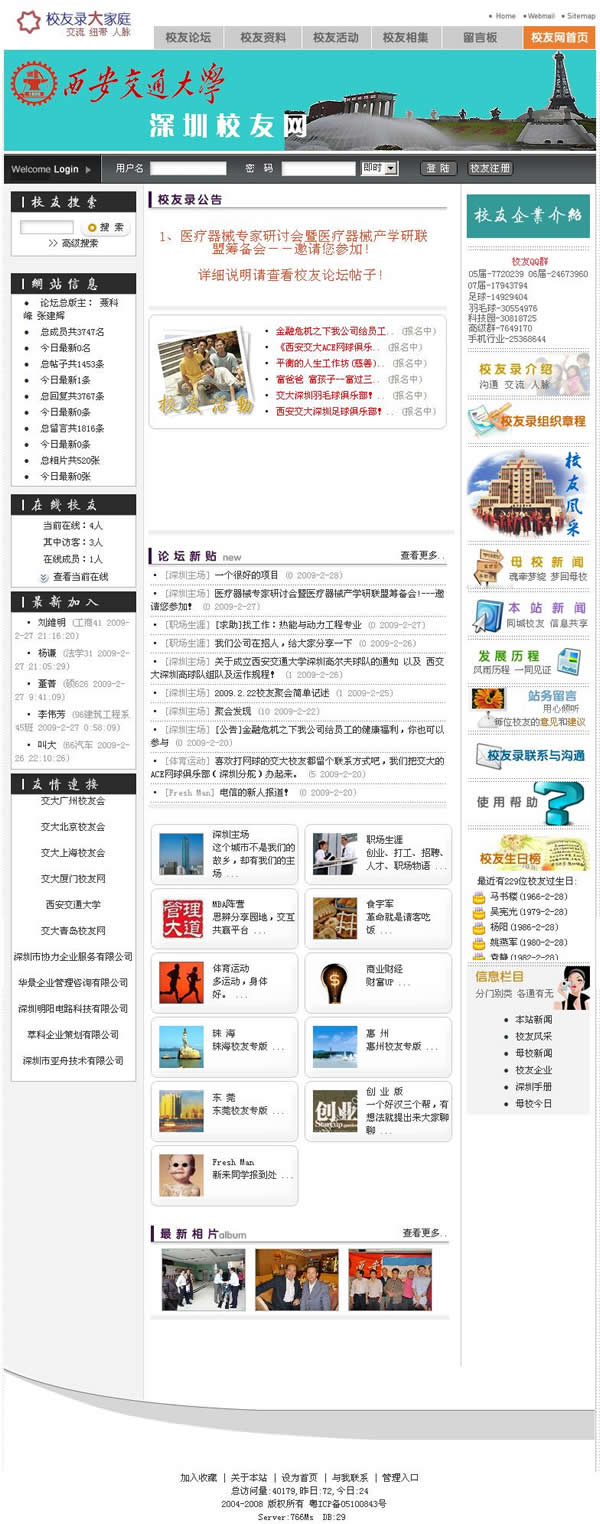This screenshot has height=1524, width=600.
Task: Open the 惠州 forum icon
Action: [x=335, y=1046]
